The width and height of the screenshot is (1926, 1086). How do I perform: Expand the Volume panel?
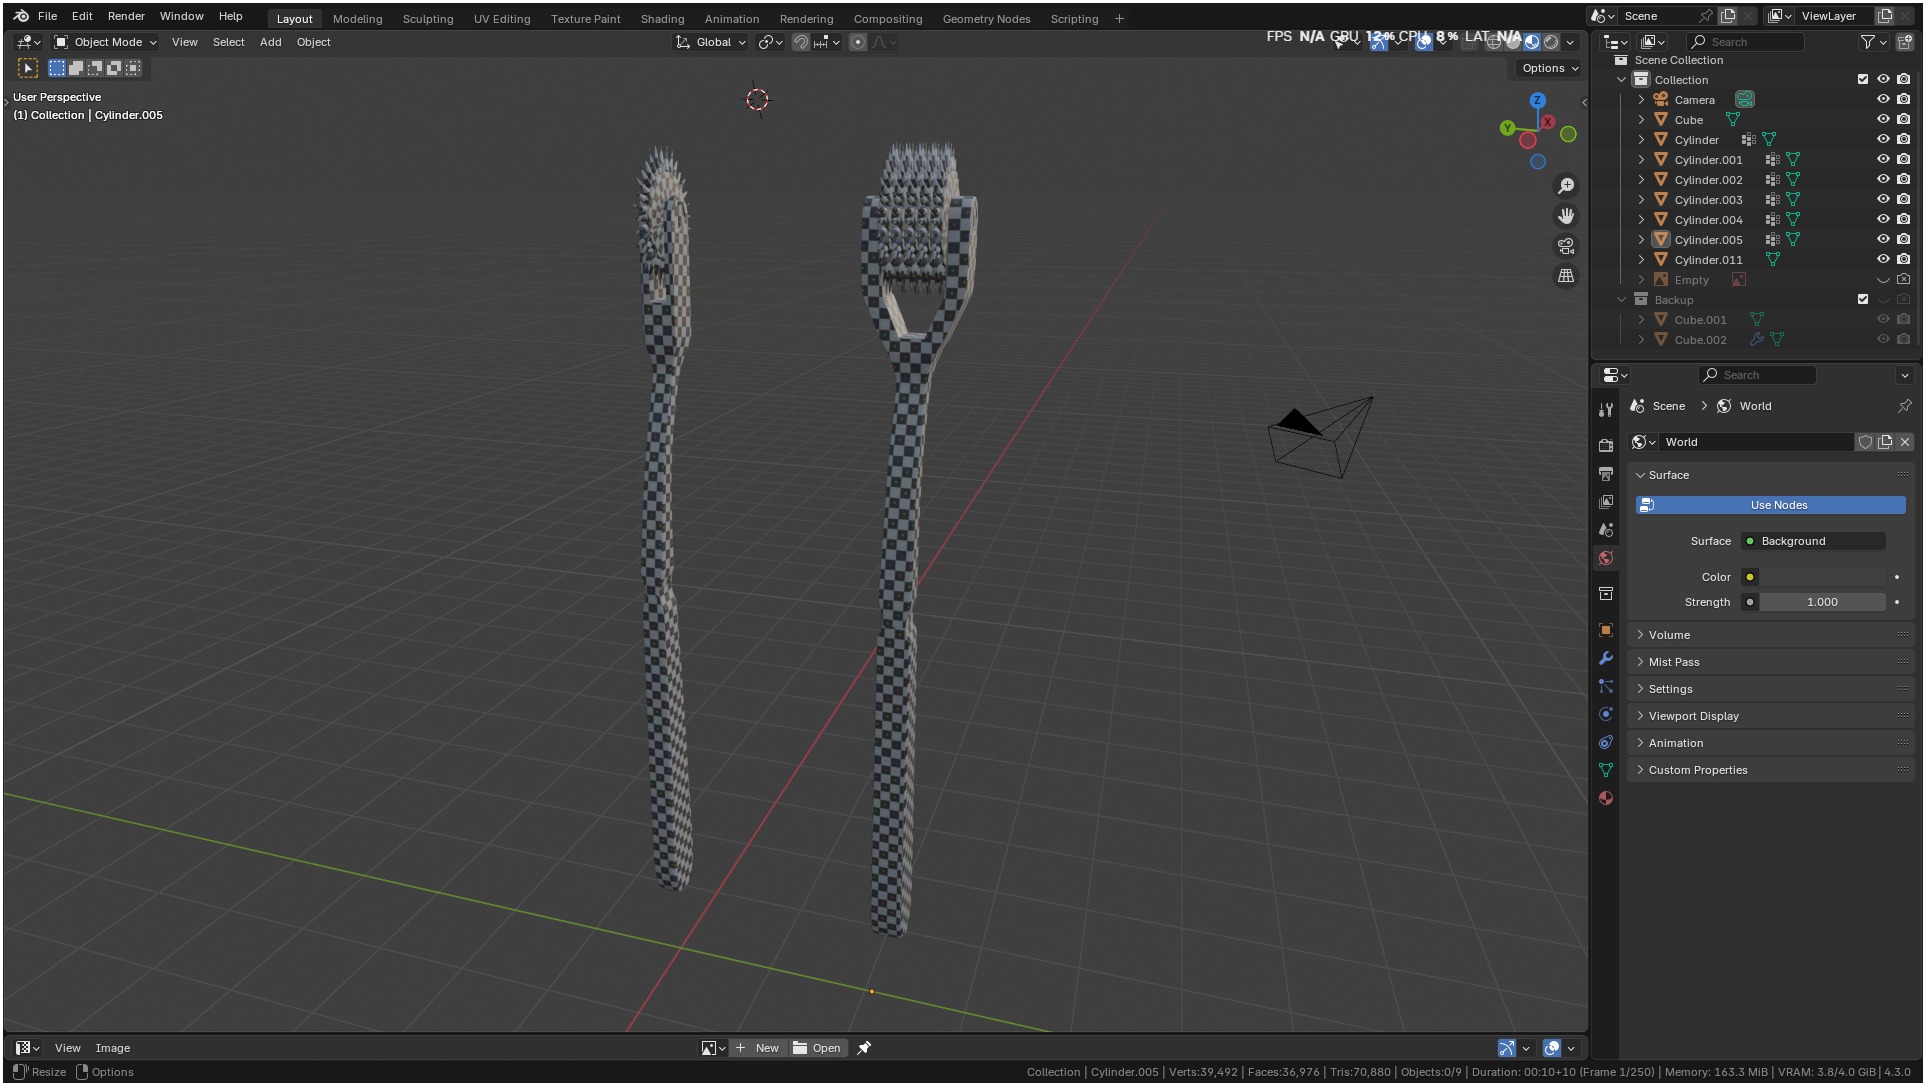(1669, 635)
